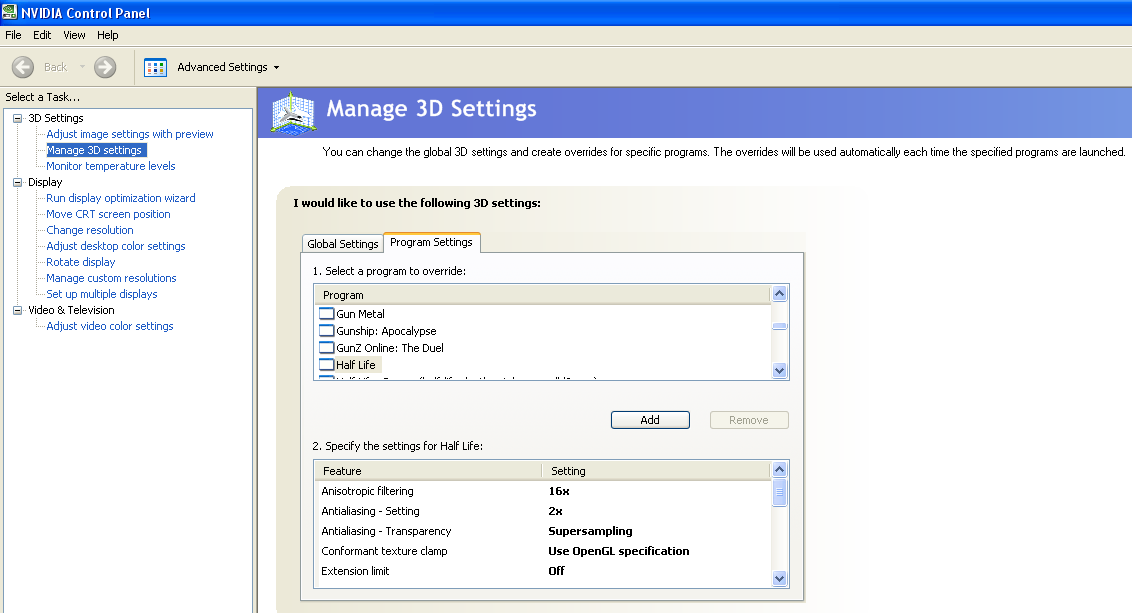Screen dimensions: 1132x613
Task: Click the Back arrow navigation icon
Action: pos(23,67)
